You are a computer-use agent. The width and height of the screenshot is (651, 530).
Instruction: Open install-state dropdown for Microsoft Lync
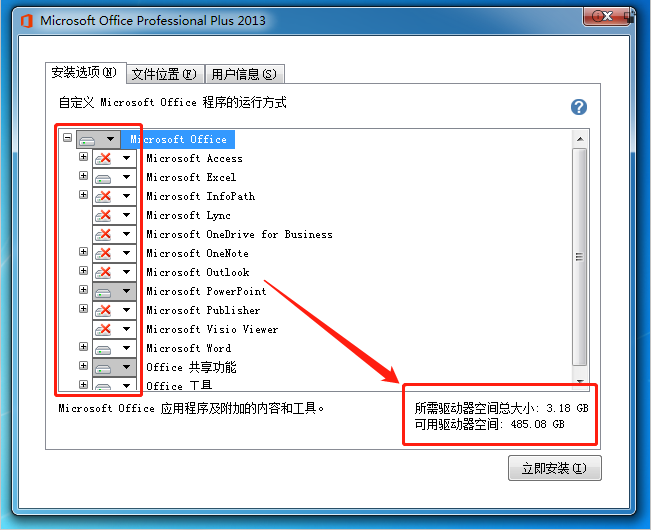click(x=115, y=215)
